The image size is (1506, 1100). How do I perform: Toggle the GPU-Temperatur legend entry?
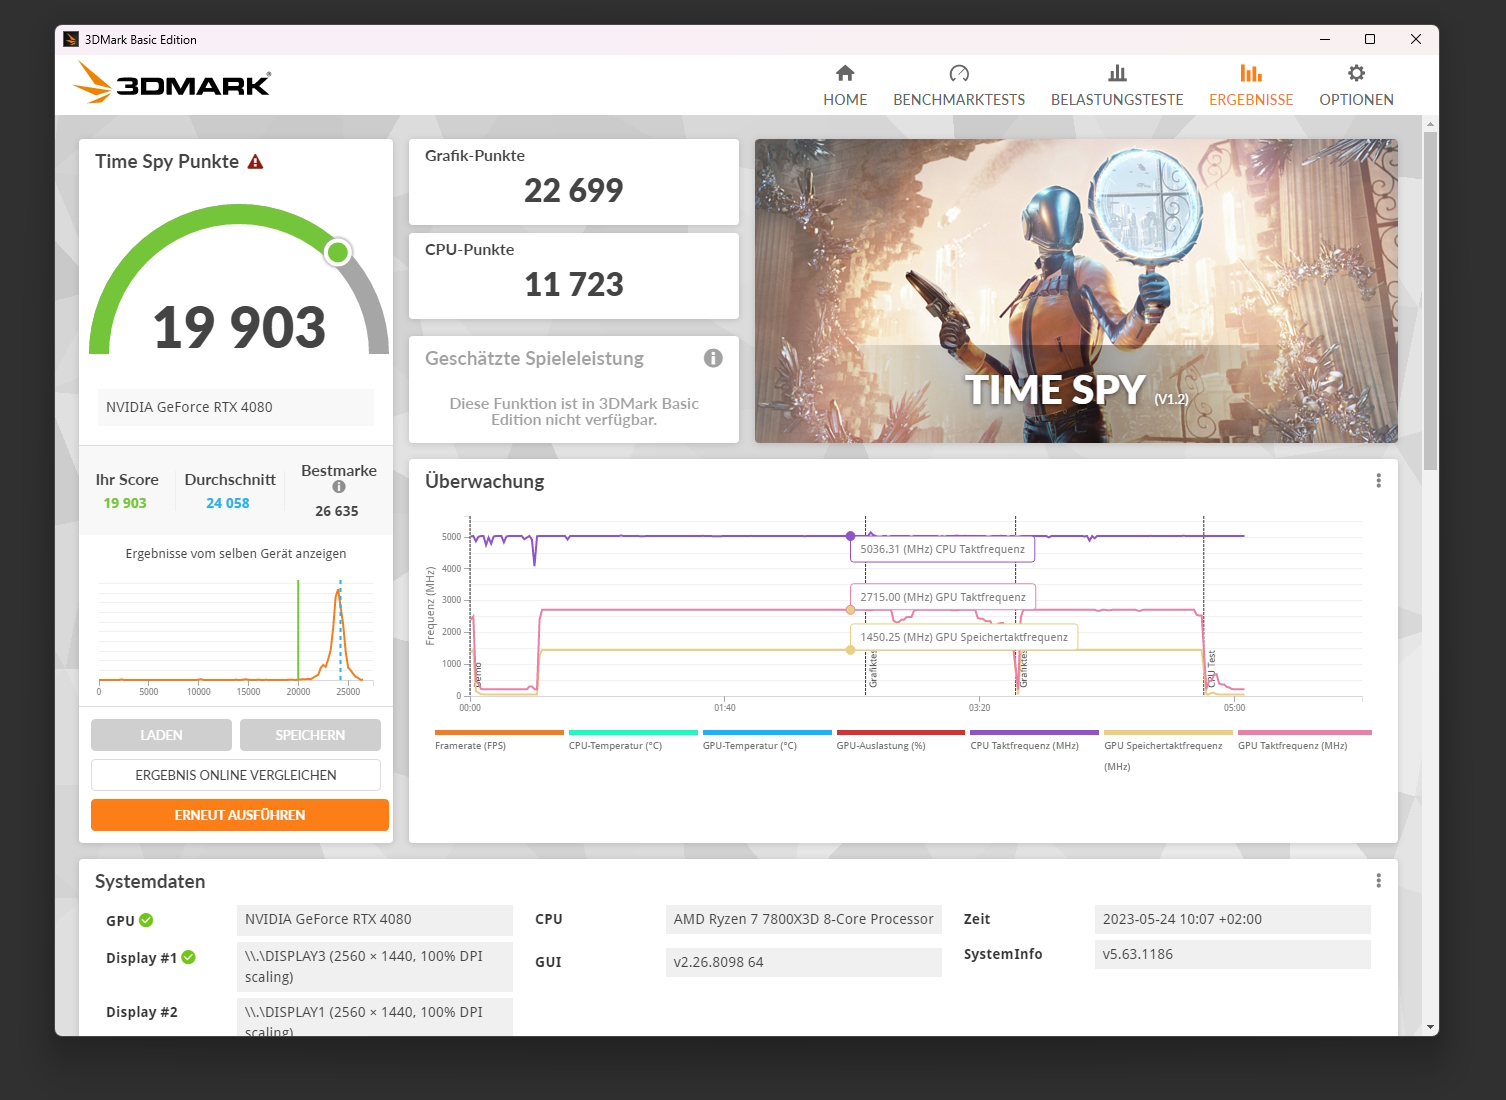[x=767, y=741]
